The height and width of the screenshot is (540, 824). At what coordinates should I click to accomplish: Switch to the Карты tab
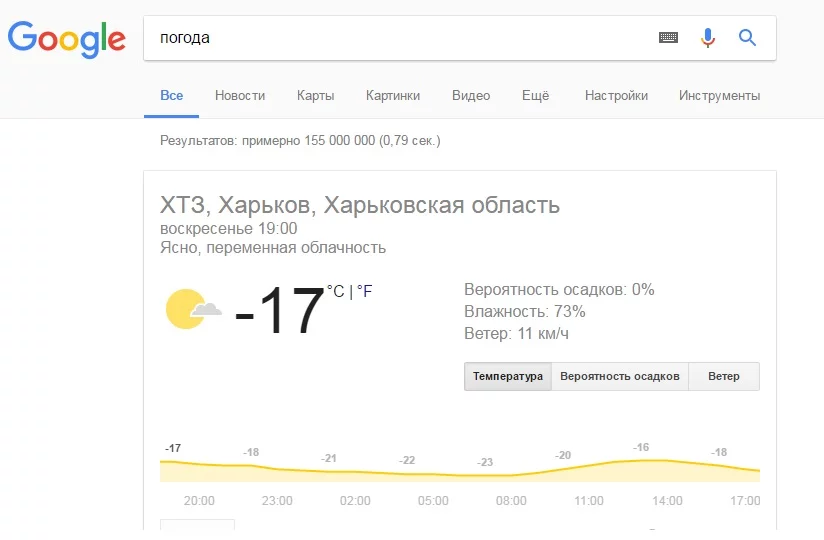pyautogui.click(x=315, y=96)
